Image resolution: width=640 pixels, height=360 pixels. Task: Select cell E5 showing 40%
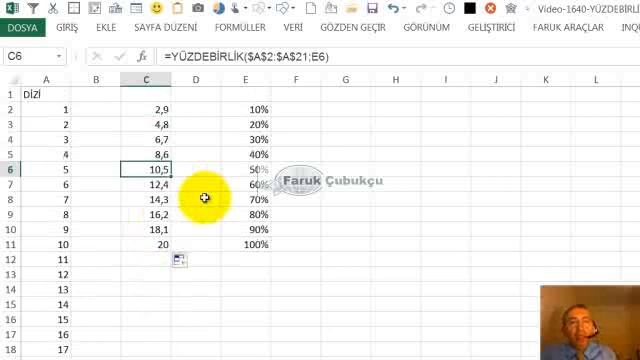[x=246, y=154]
